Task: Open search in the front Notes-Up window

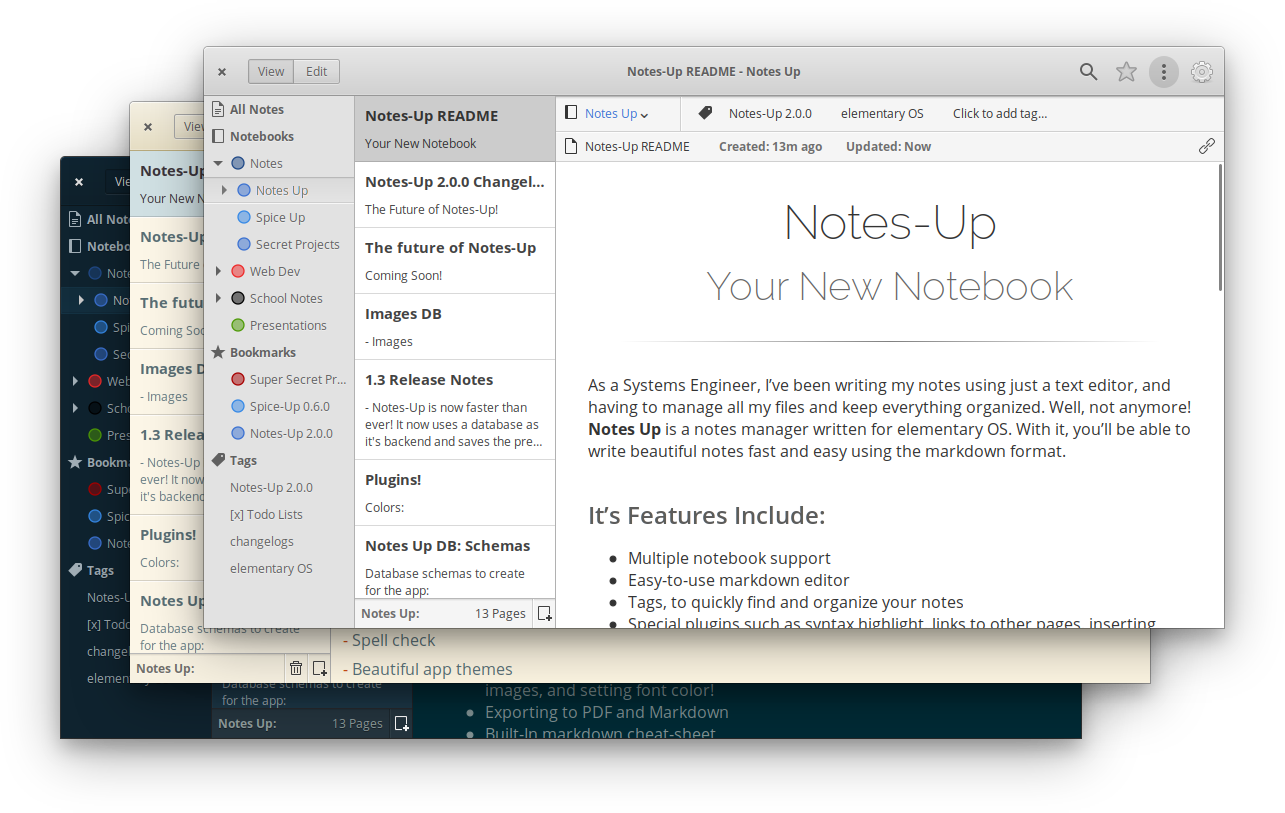Action: pos(1088,72)
